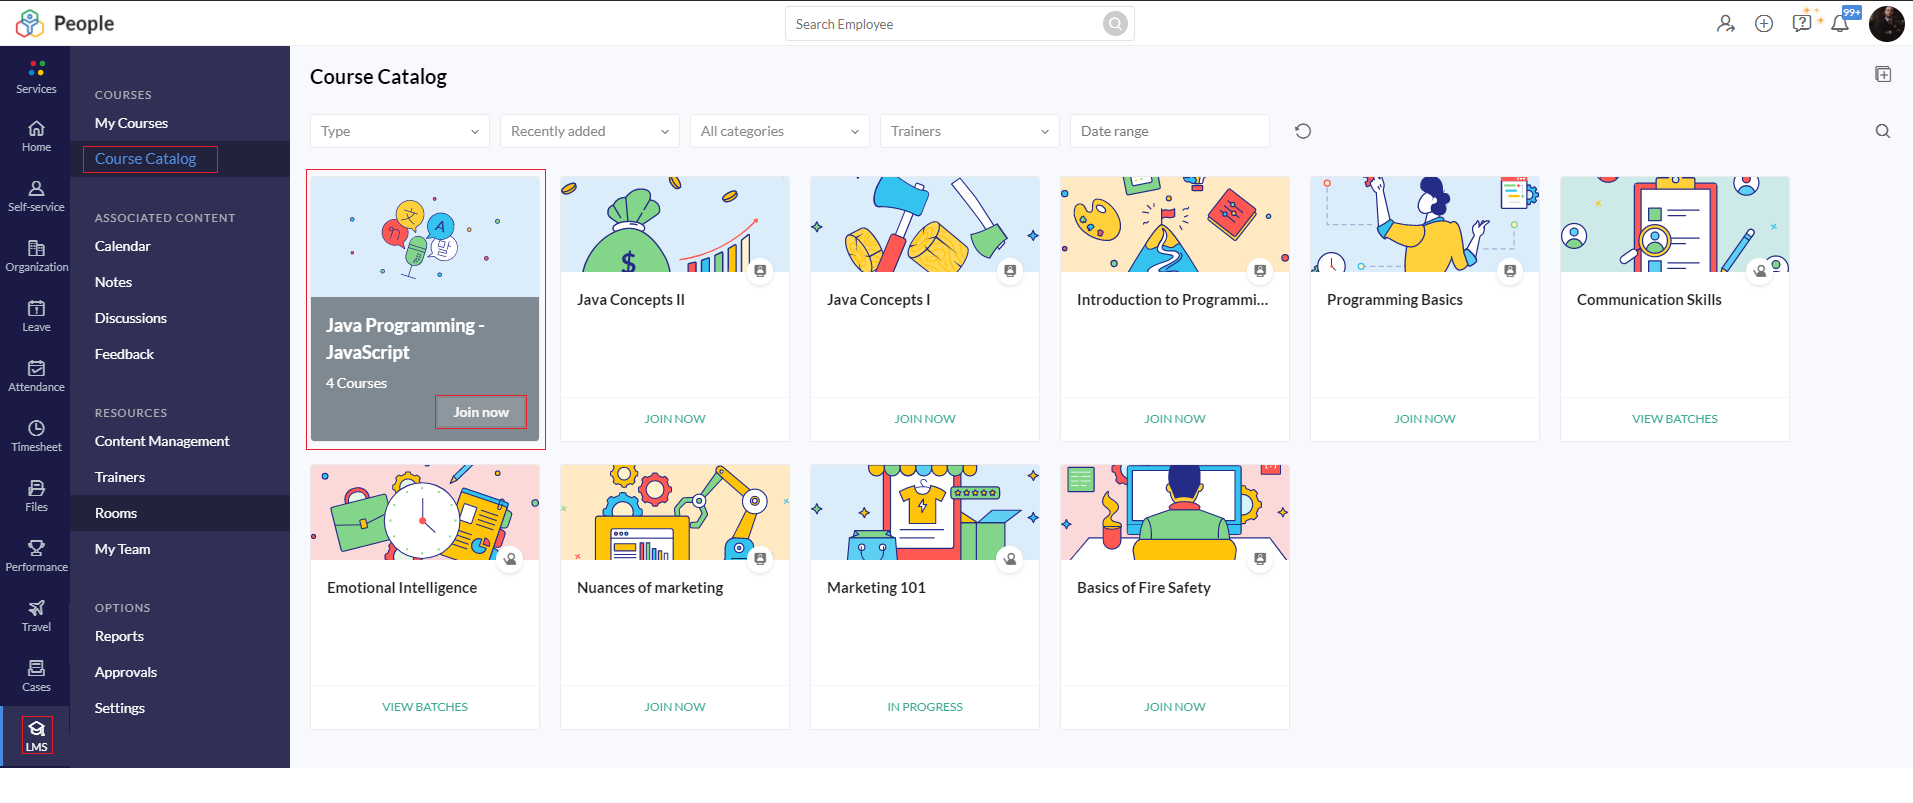This screenshot has height=803, width=1913.
Task: Click JOIN NOW on Nuances of marketing
Action: click(675, 707)
